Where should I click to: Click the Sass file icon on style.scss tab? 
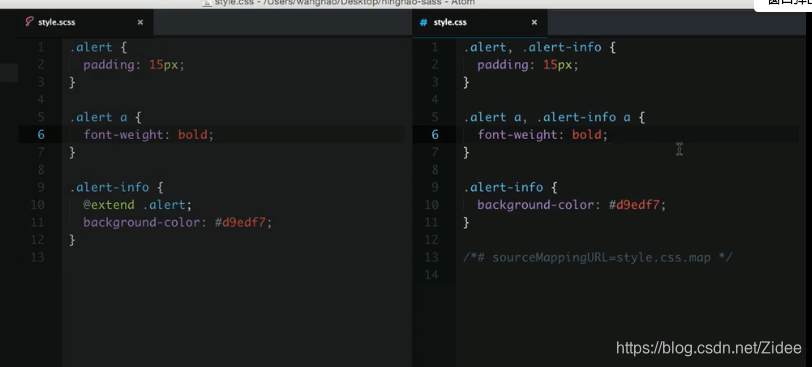[29, 22]
